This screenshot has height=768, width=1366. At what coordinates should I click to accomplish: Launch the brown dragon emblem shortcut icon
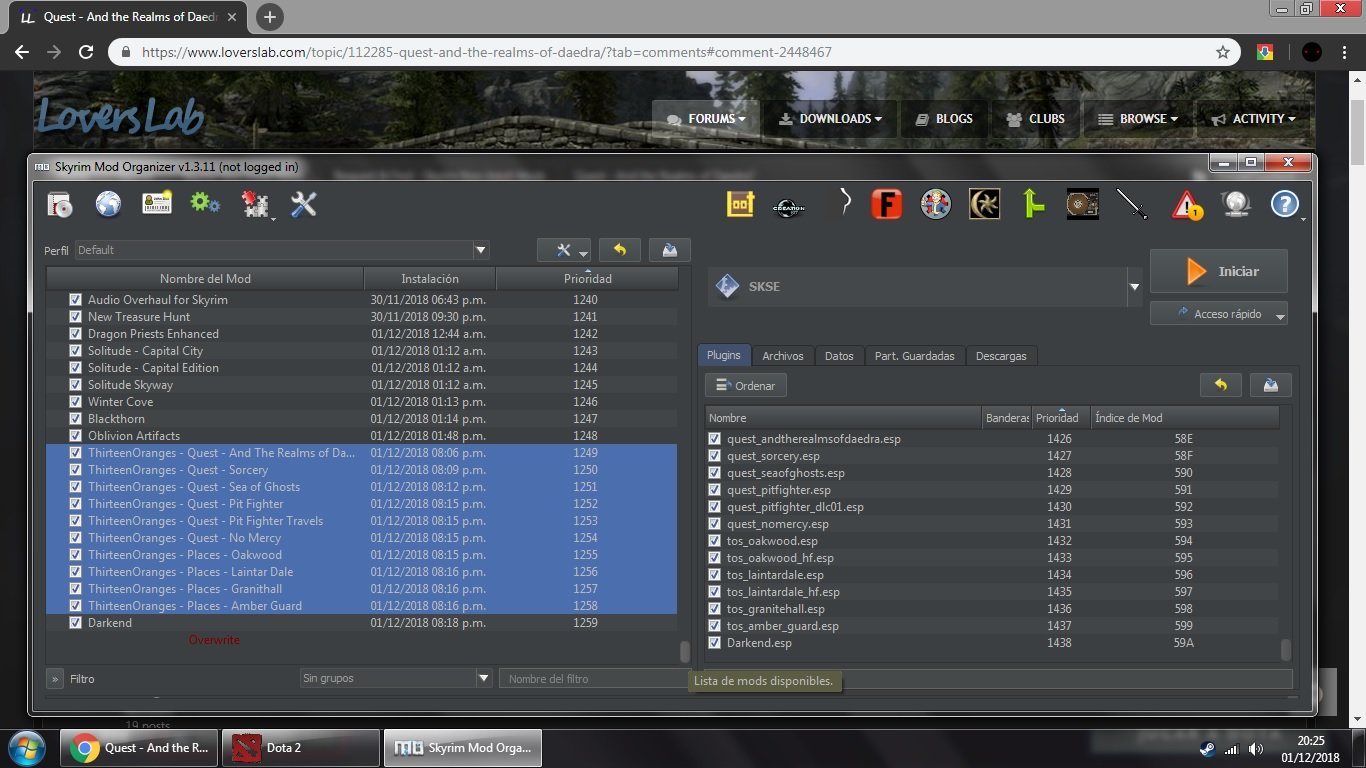tap(1082, 204)
